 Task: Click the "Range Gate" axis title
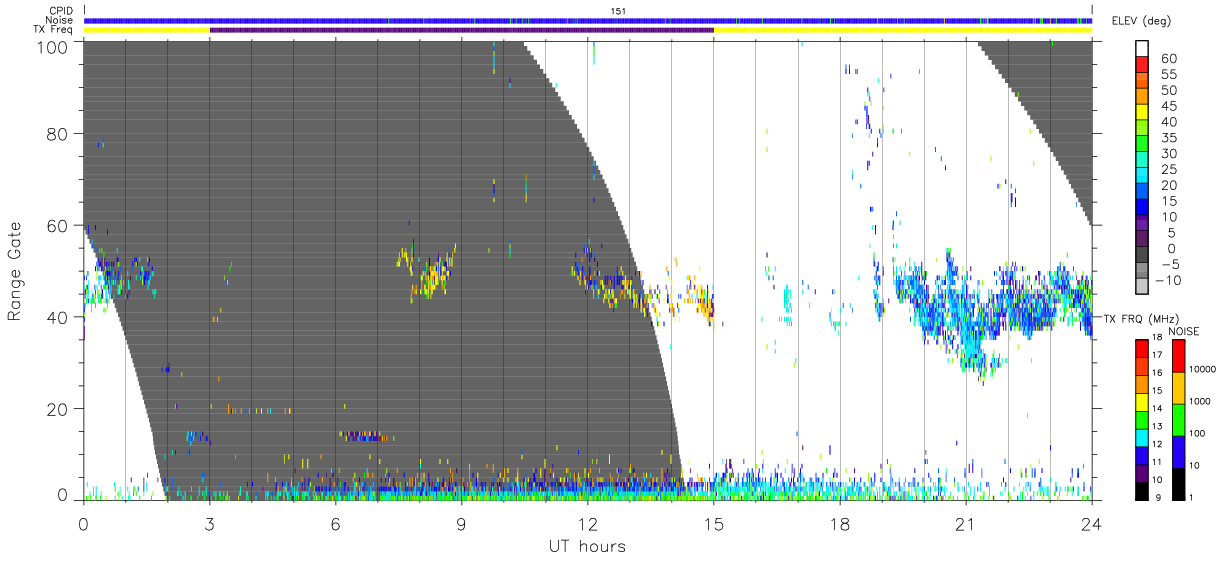click(x=15, y=270)
